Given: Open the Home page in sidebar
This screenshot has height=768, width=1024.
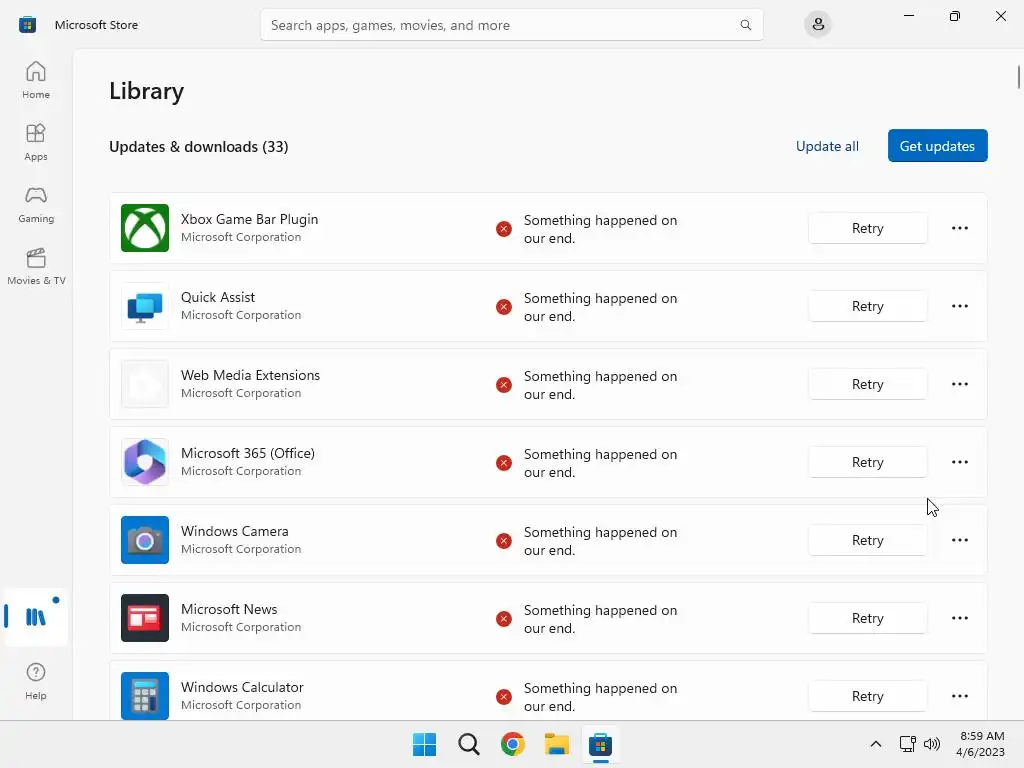Looking at the screenshot, I should (36, 80).
